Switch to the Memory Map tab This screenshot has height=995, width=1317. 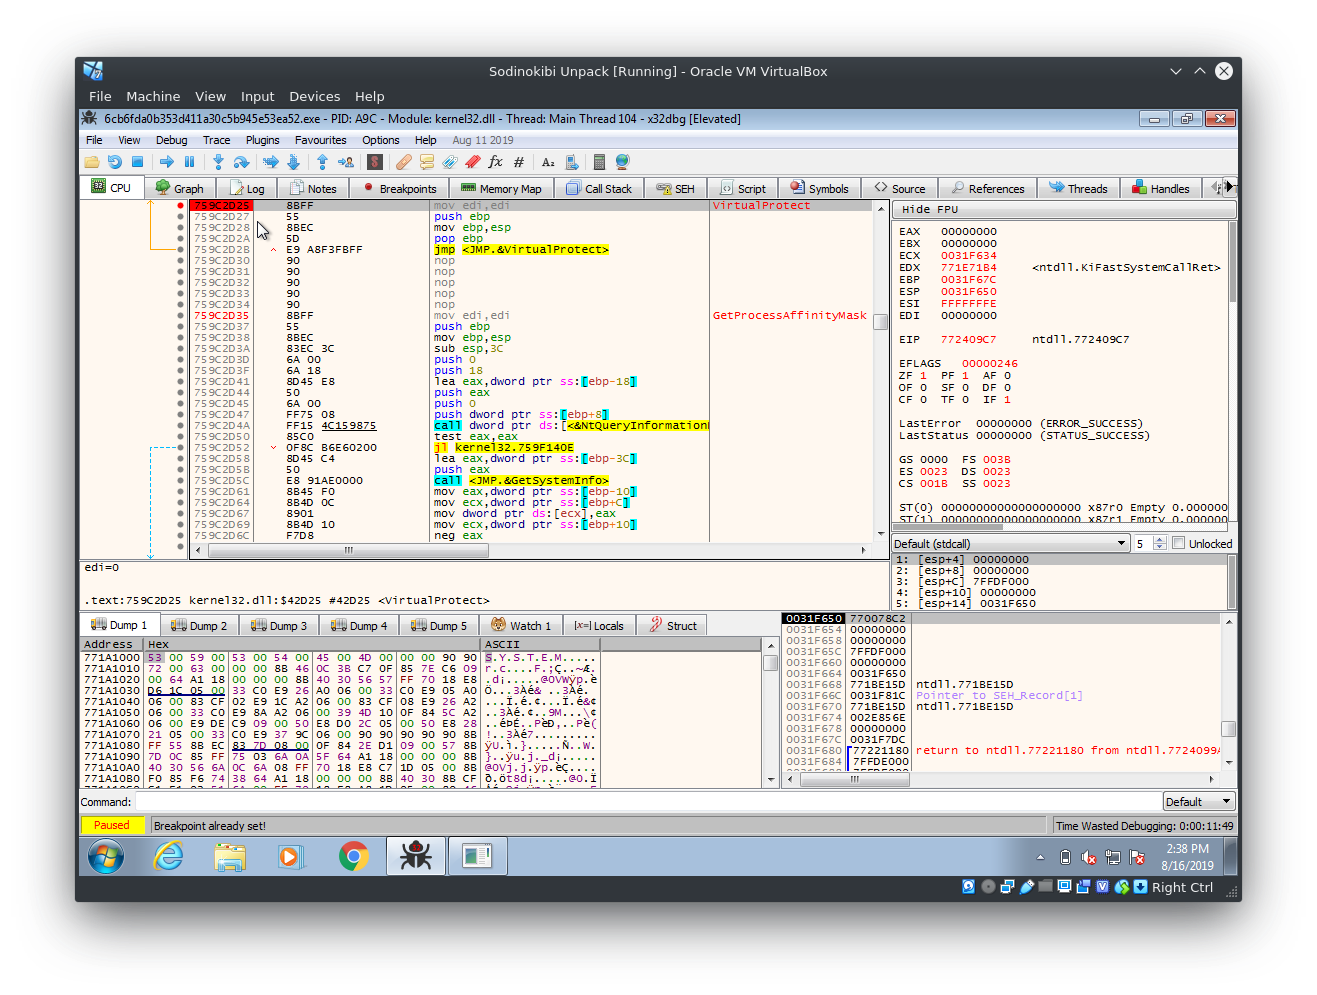[x=501, y=188]
